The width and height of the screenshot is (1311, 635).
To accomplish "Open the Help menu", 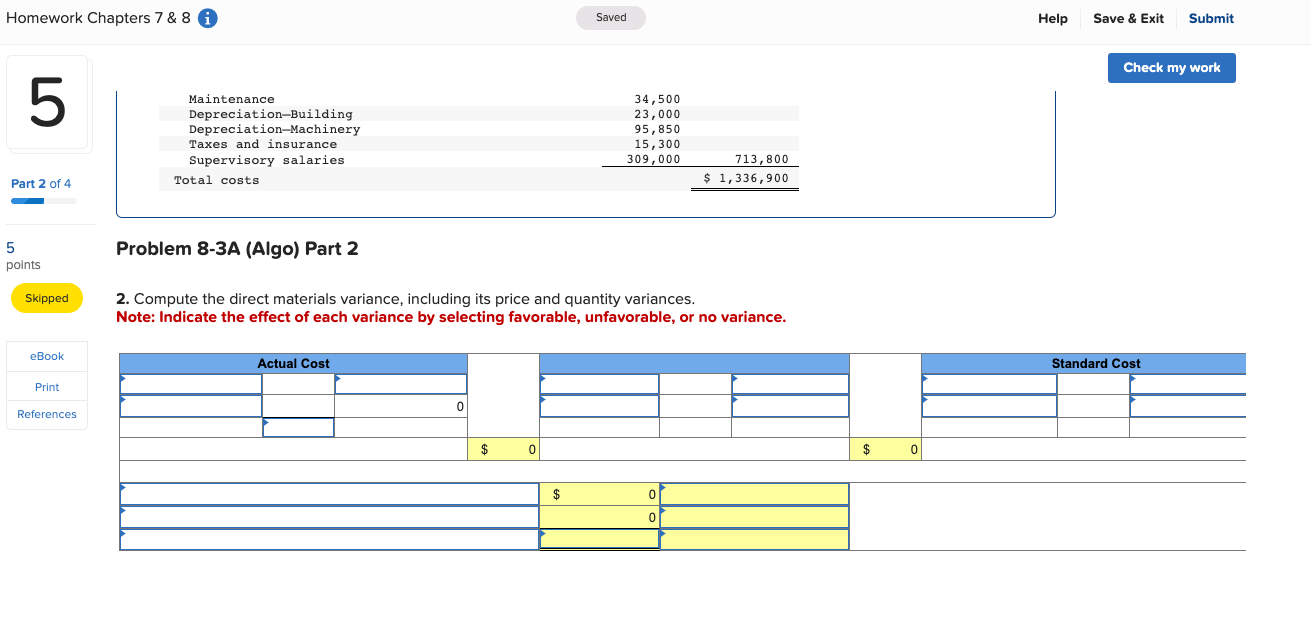I will (1052, 18).
